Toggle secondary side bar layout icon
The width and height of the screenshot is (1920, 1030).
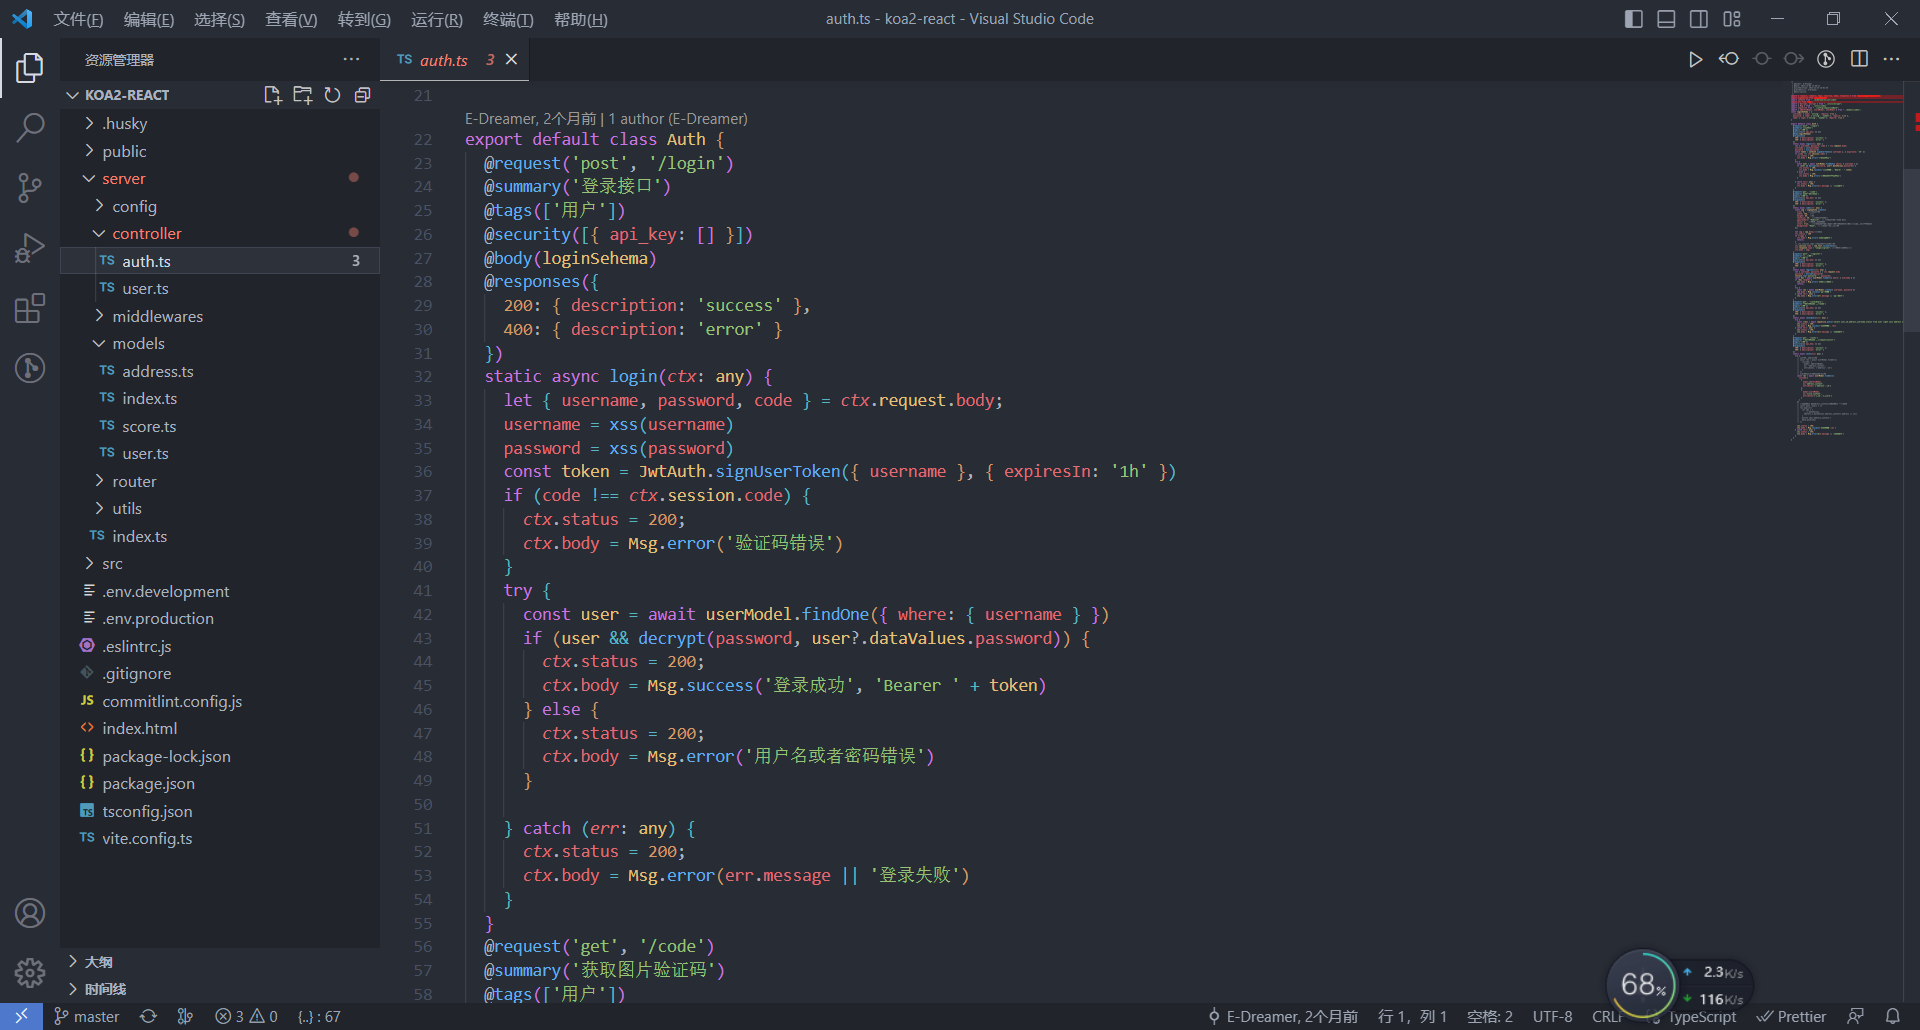point(1699,19)
